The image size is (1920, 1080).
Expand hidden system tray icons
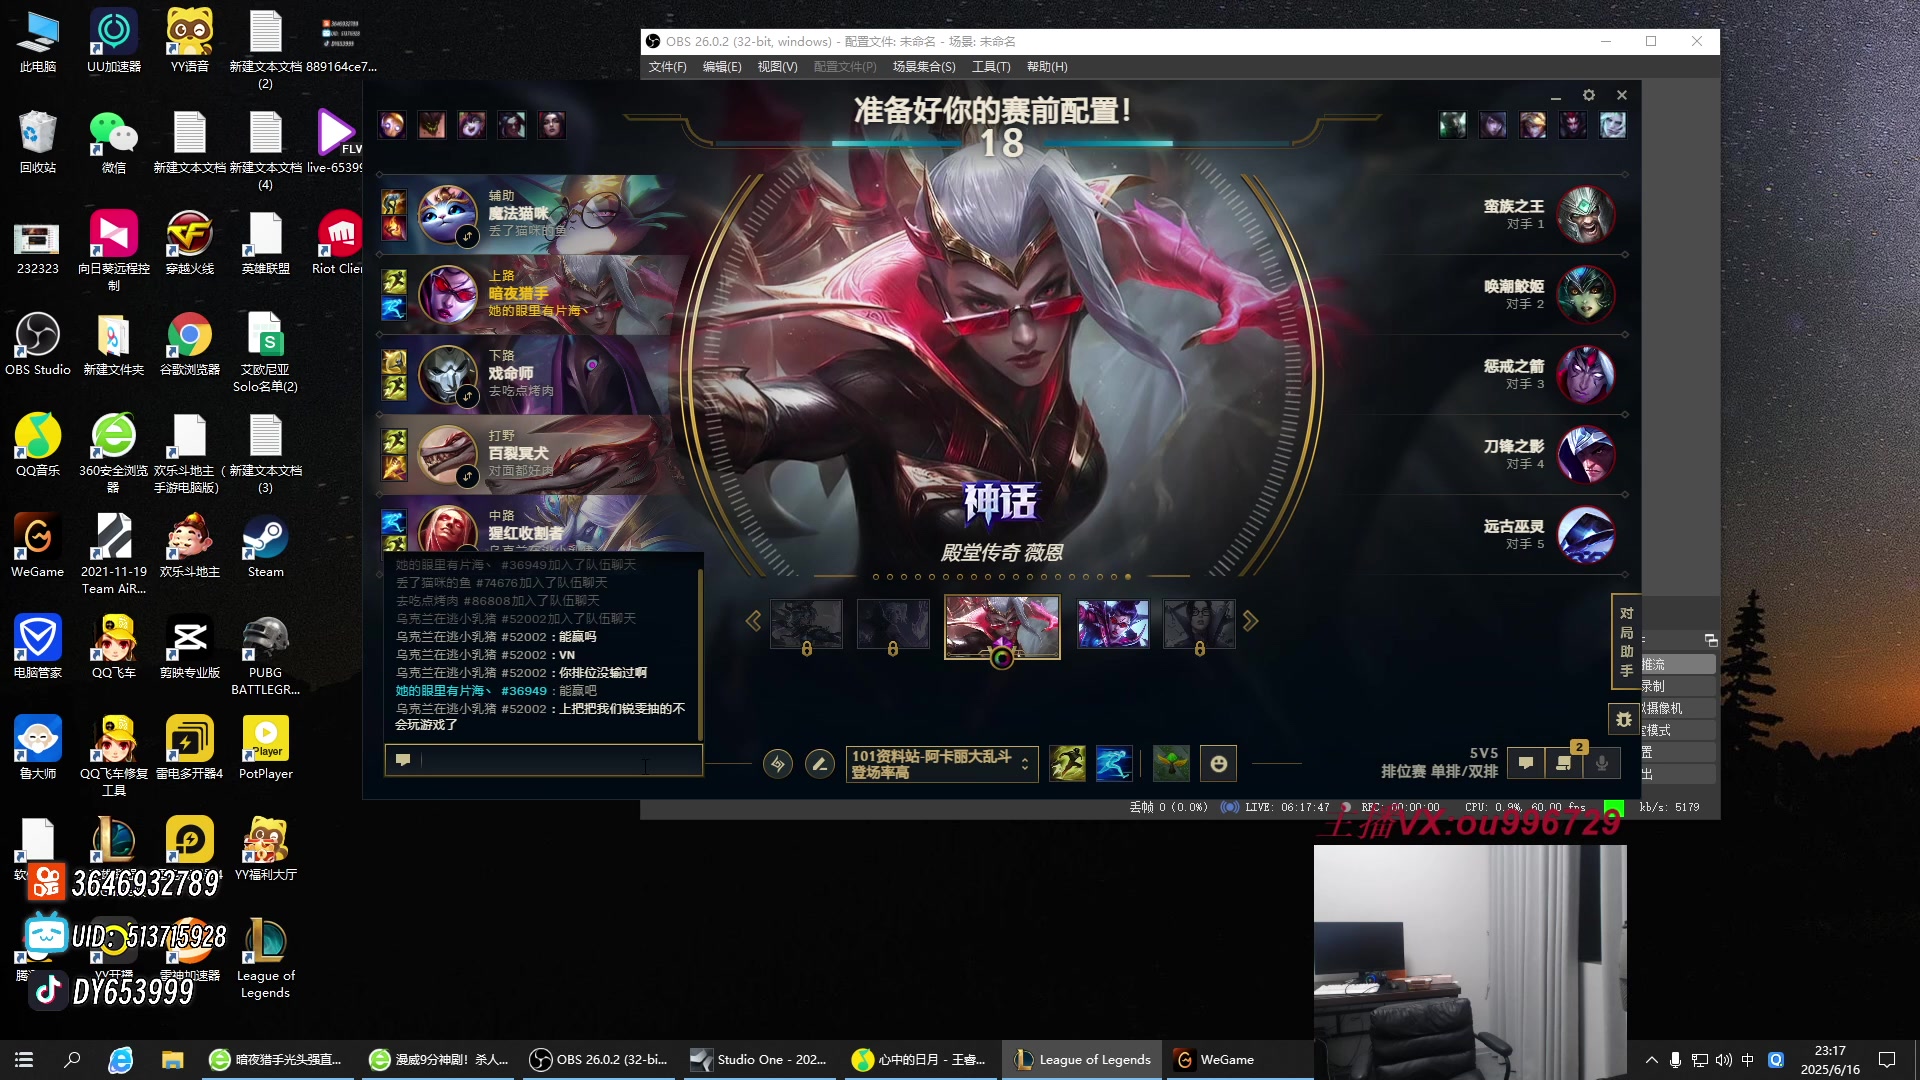1651,1060
